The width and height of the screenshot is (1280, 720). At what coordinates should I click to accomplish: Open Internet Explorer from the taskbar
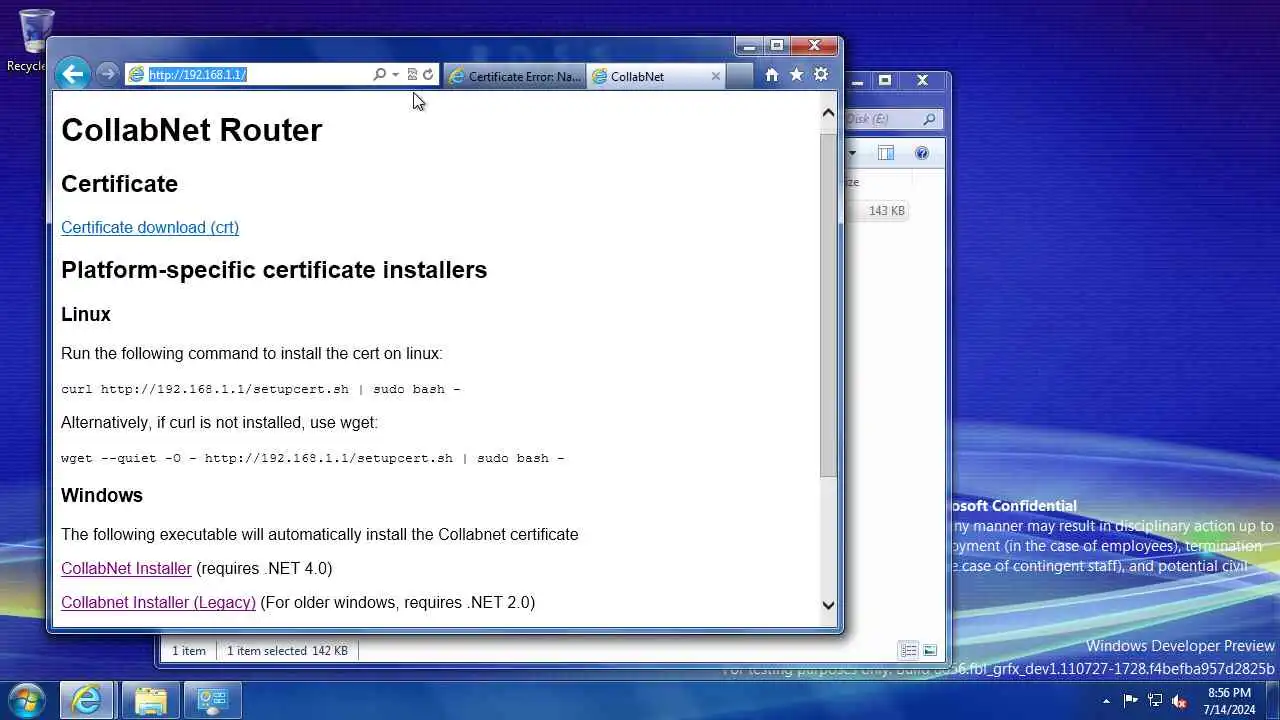pos(87,700)
